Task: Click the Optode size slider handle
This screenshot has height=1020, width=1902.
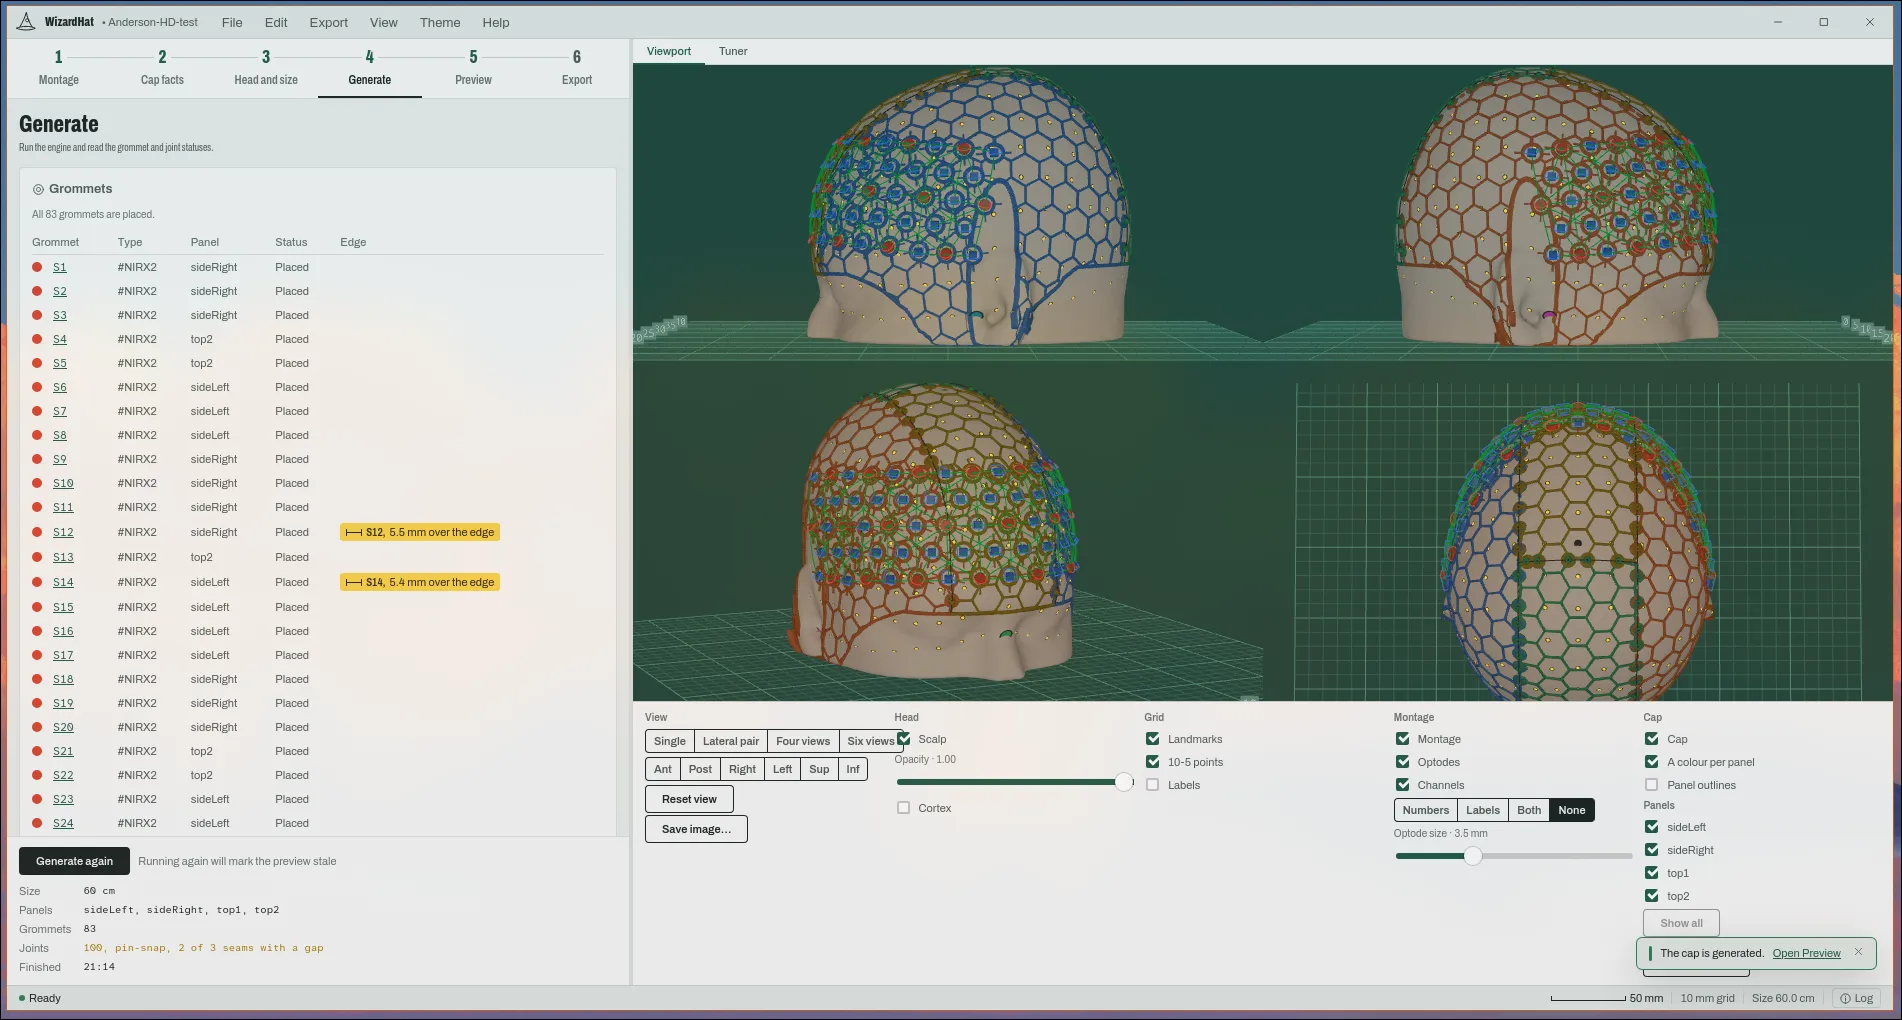Action: (x=1473, y=856)
